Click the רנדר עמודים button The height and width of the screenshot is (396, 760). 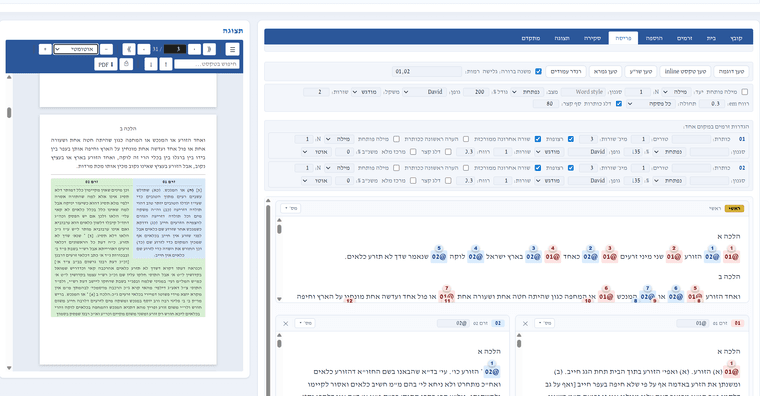[566, 71]
